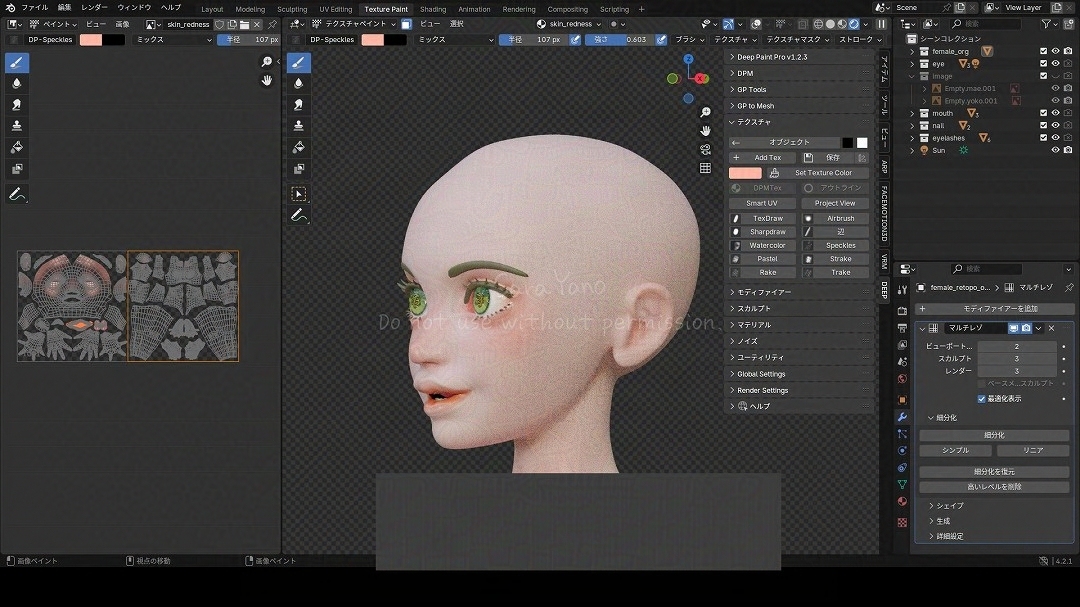Click the viewport zoom magnifier gizmo

(x=705, y=112)
